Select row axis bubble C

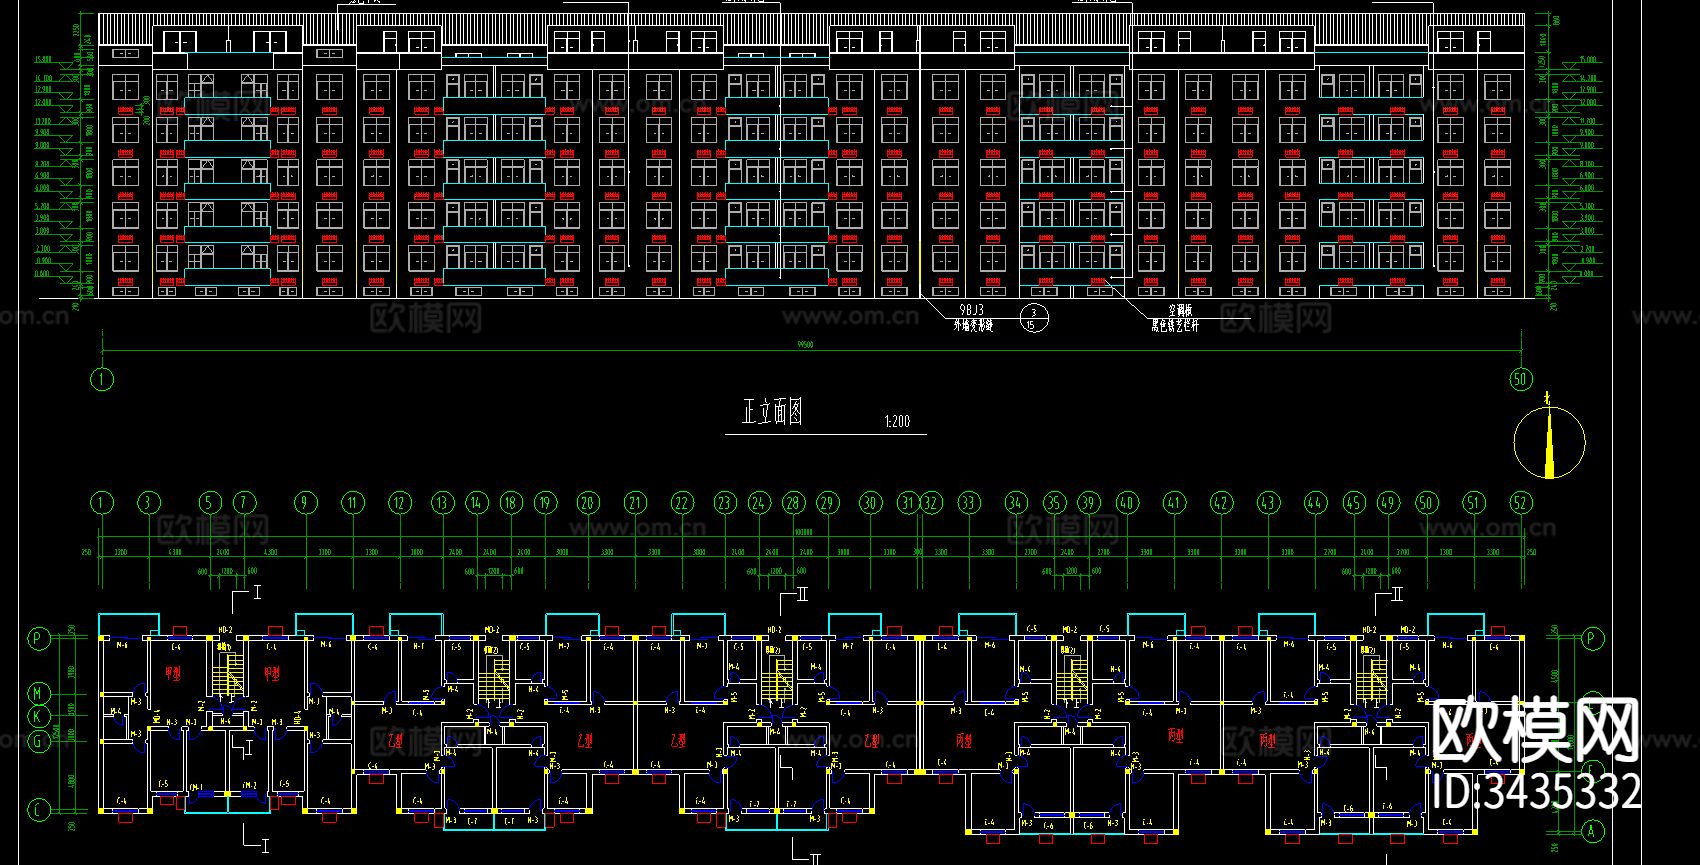[38, 810]
